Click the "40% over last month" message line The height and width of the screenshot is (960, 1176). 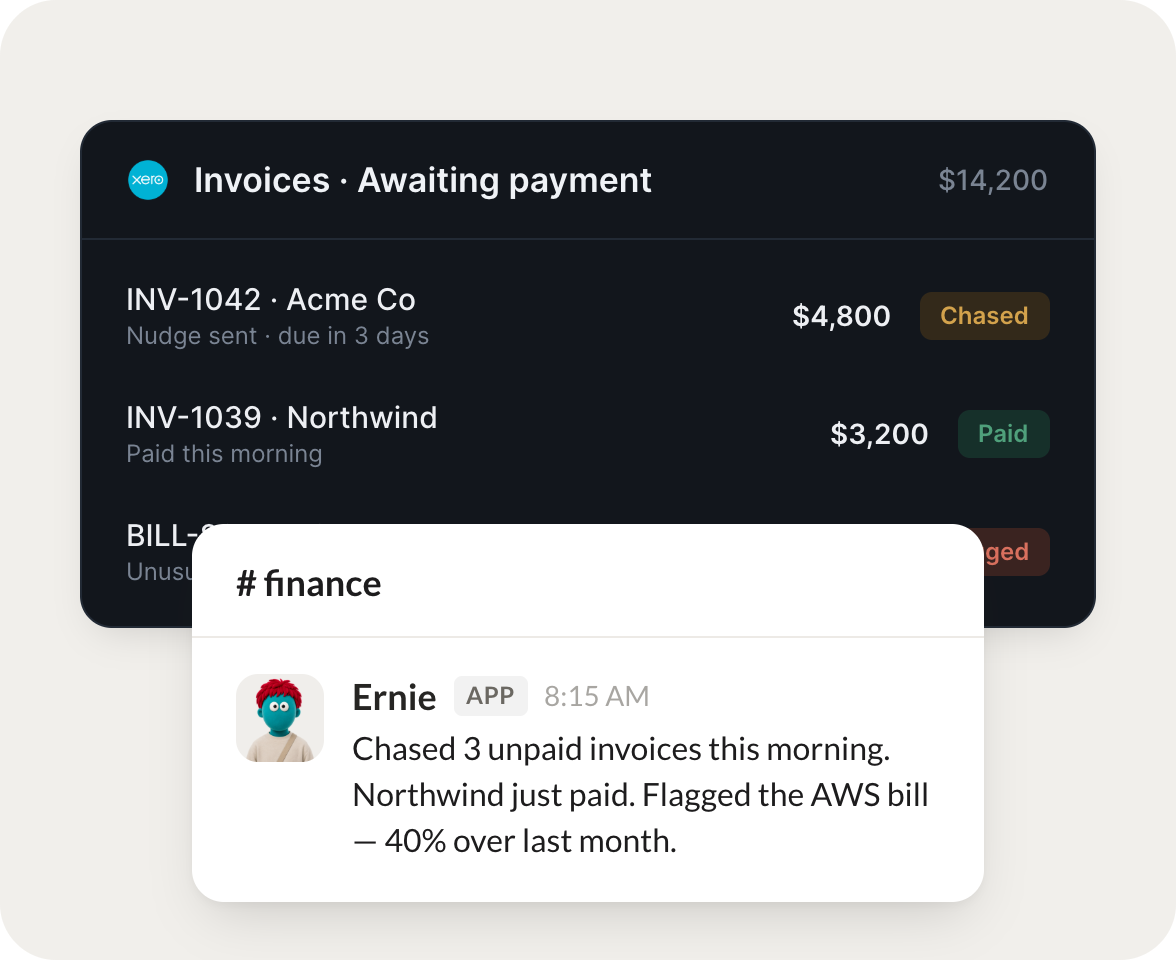point(514,842)
